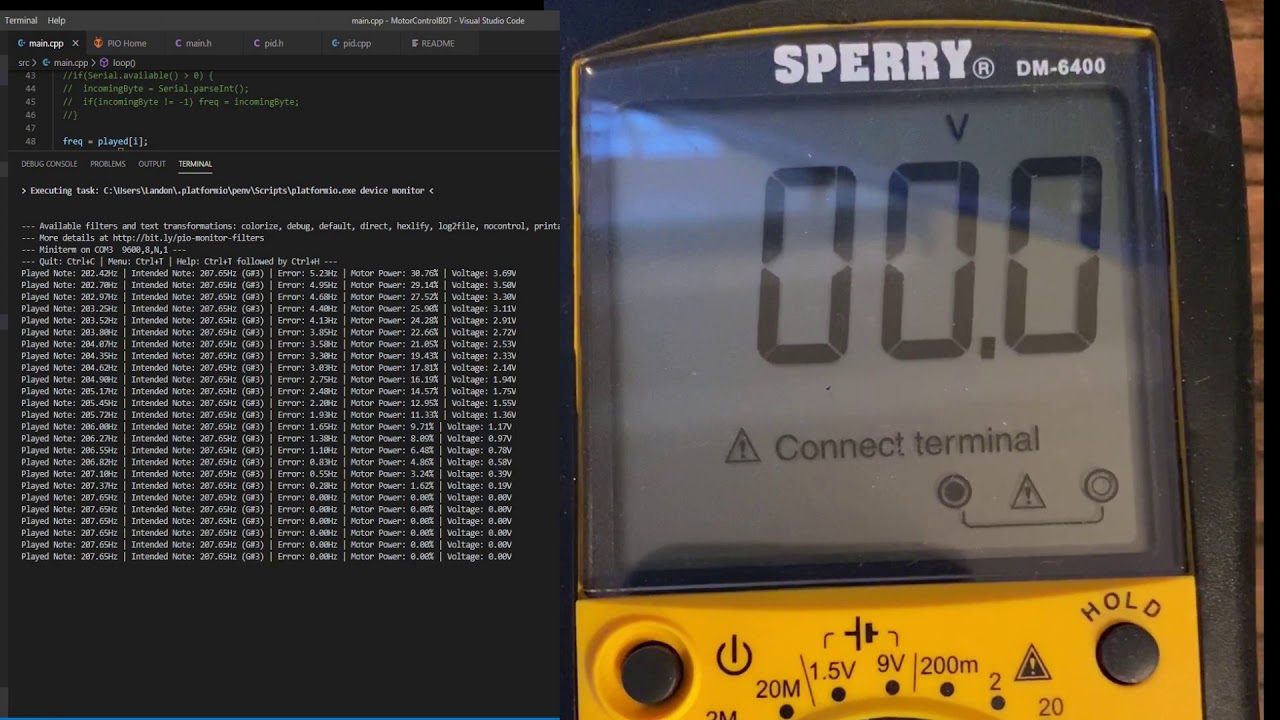The width and height of the screenshot is (1280, 720).
Task: Click the last terminal row with Voltage 0.00V
Action: coord(267,557)
